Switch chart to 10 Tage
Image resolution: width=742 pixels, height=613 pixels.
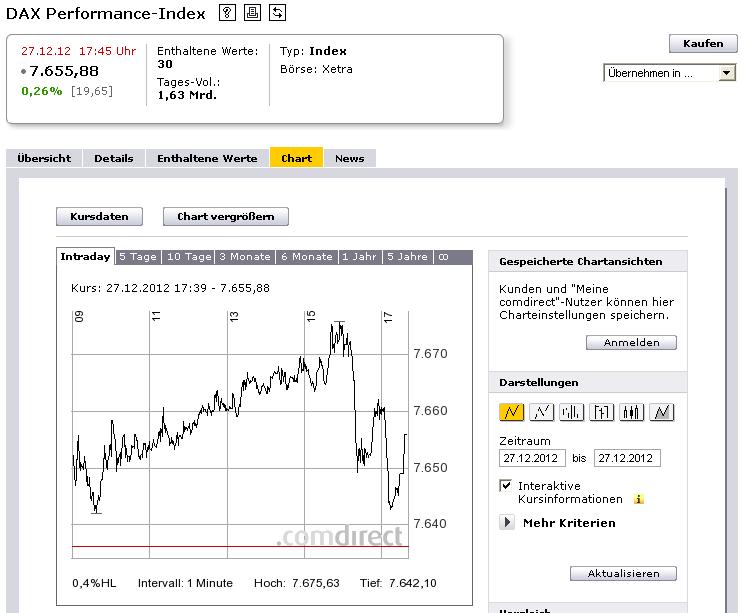[189, 257]
